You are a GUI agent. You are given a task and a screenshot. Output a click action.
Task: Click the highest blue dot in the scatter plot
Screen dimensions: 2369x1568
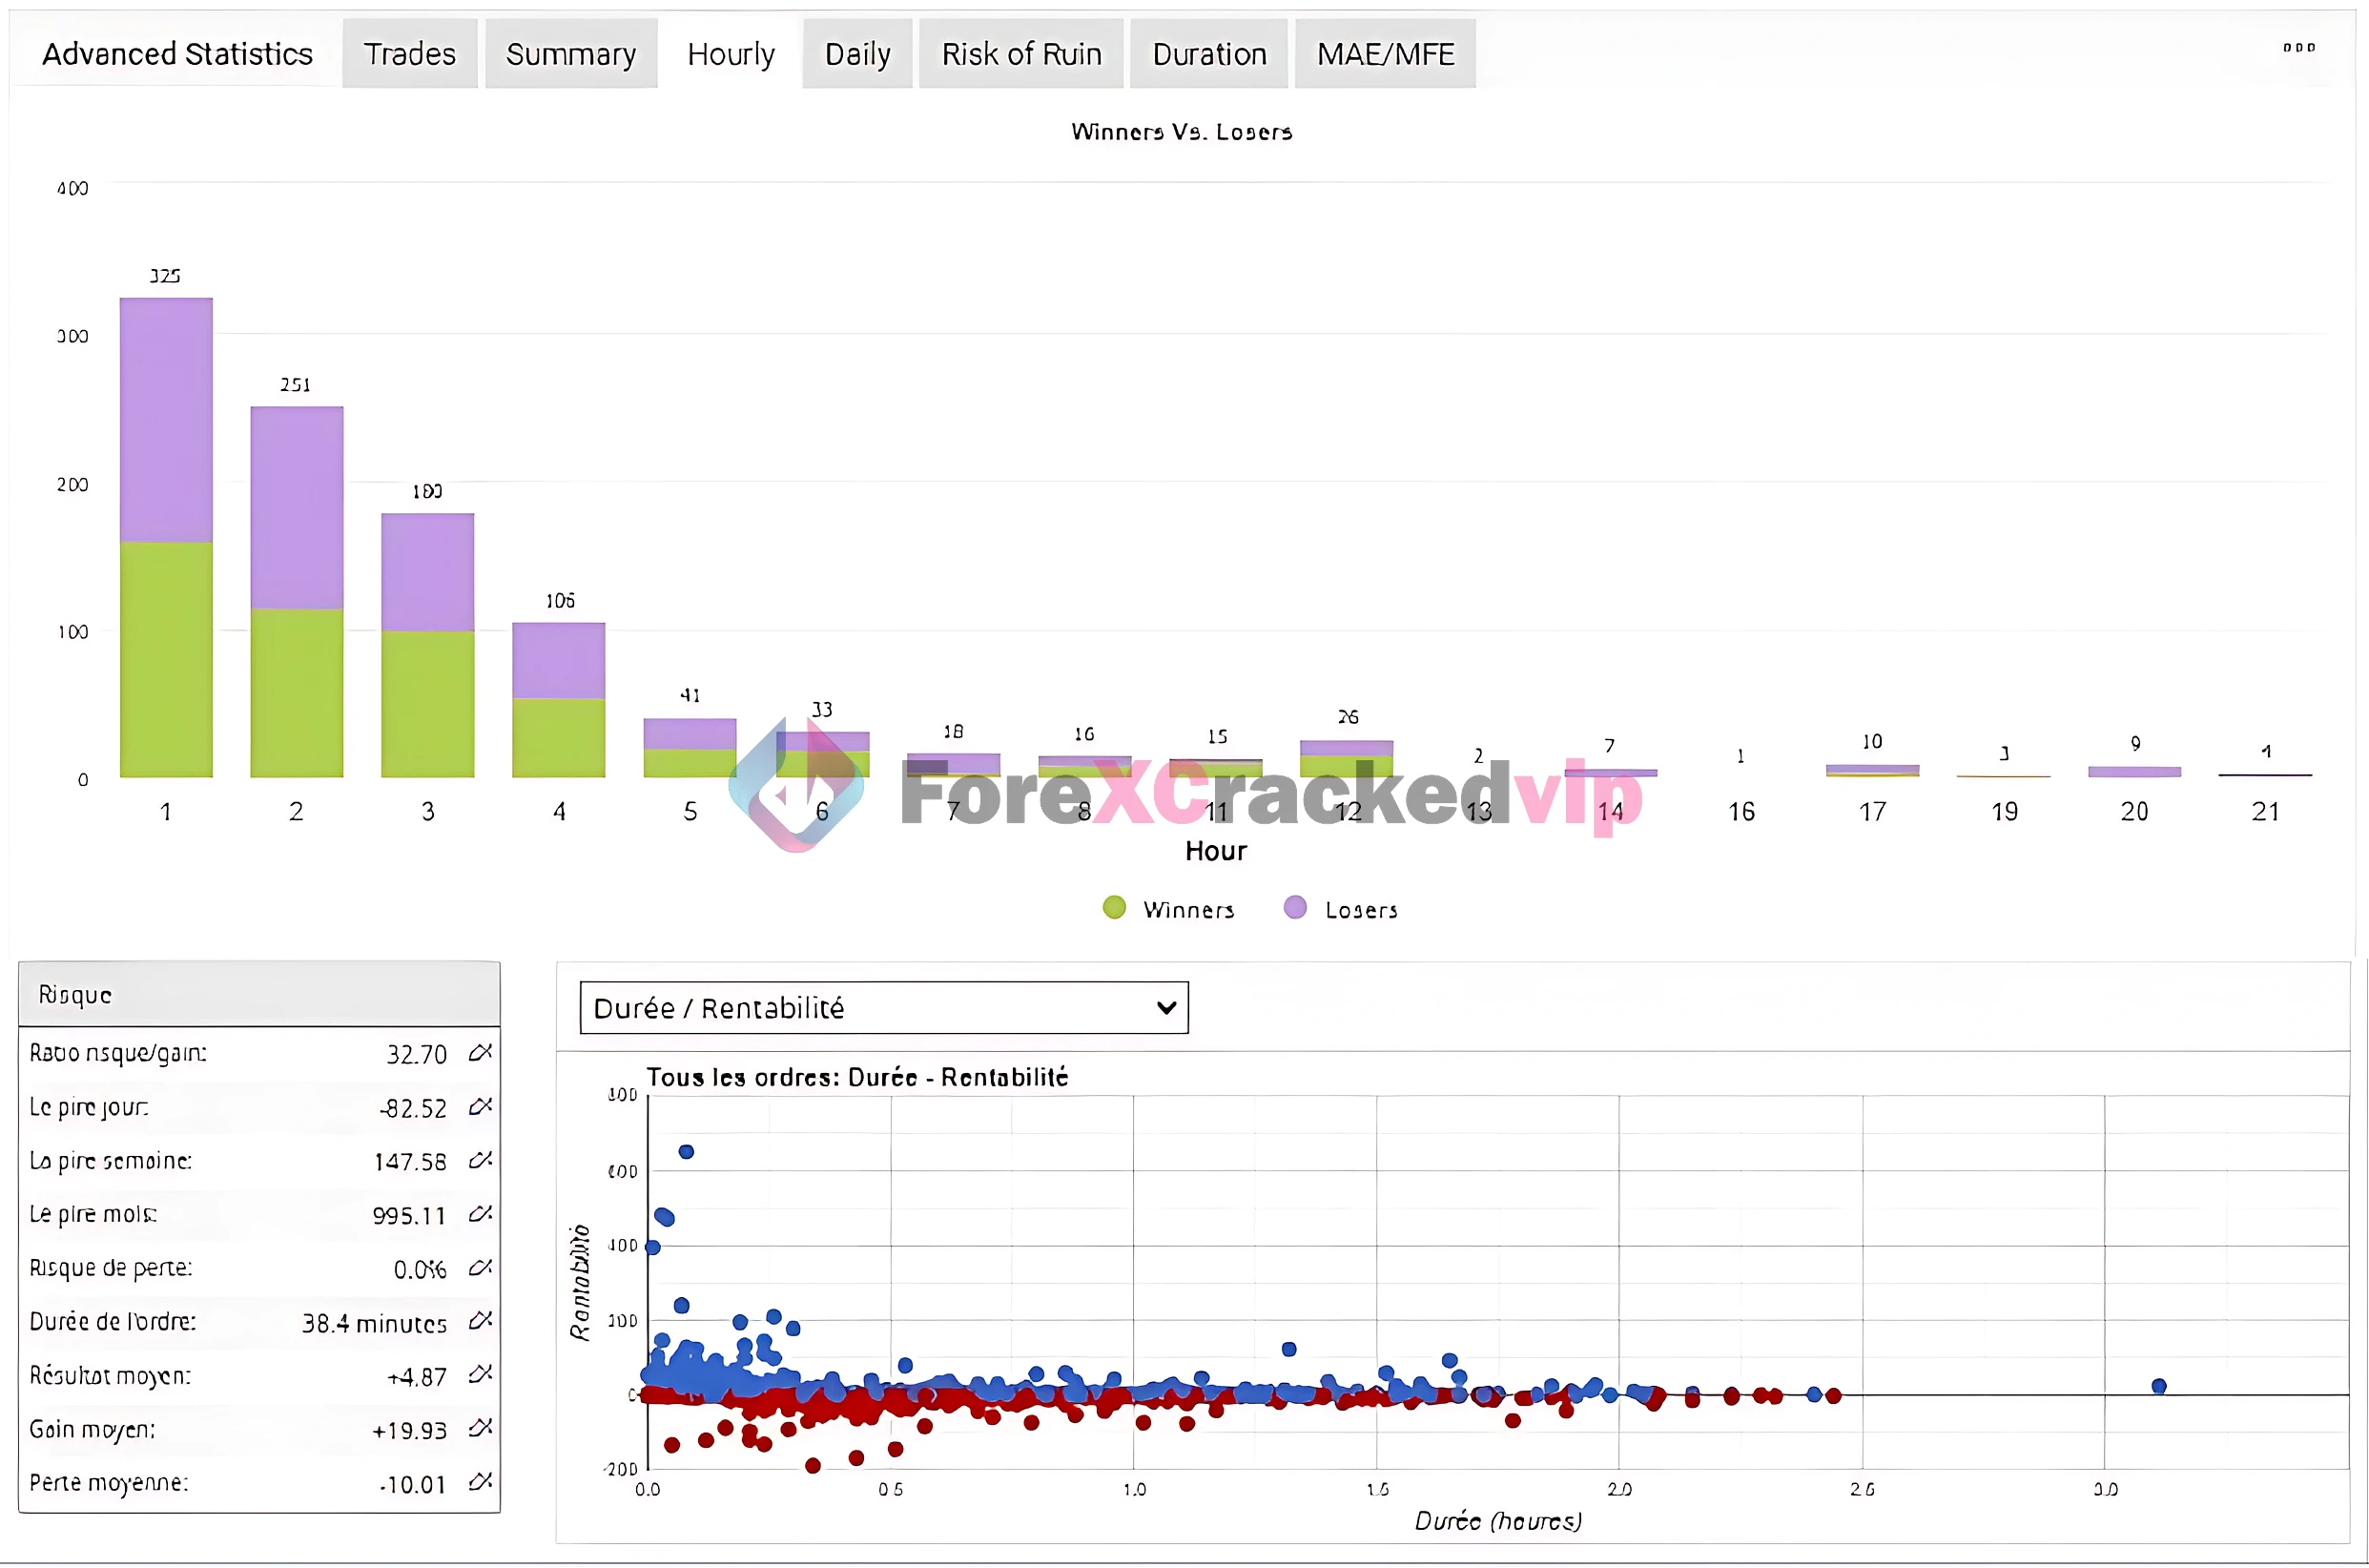click(x=686, y=1152)
